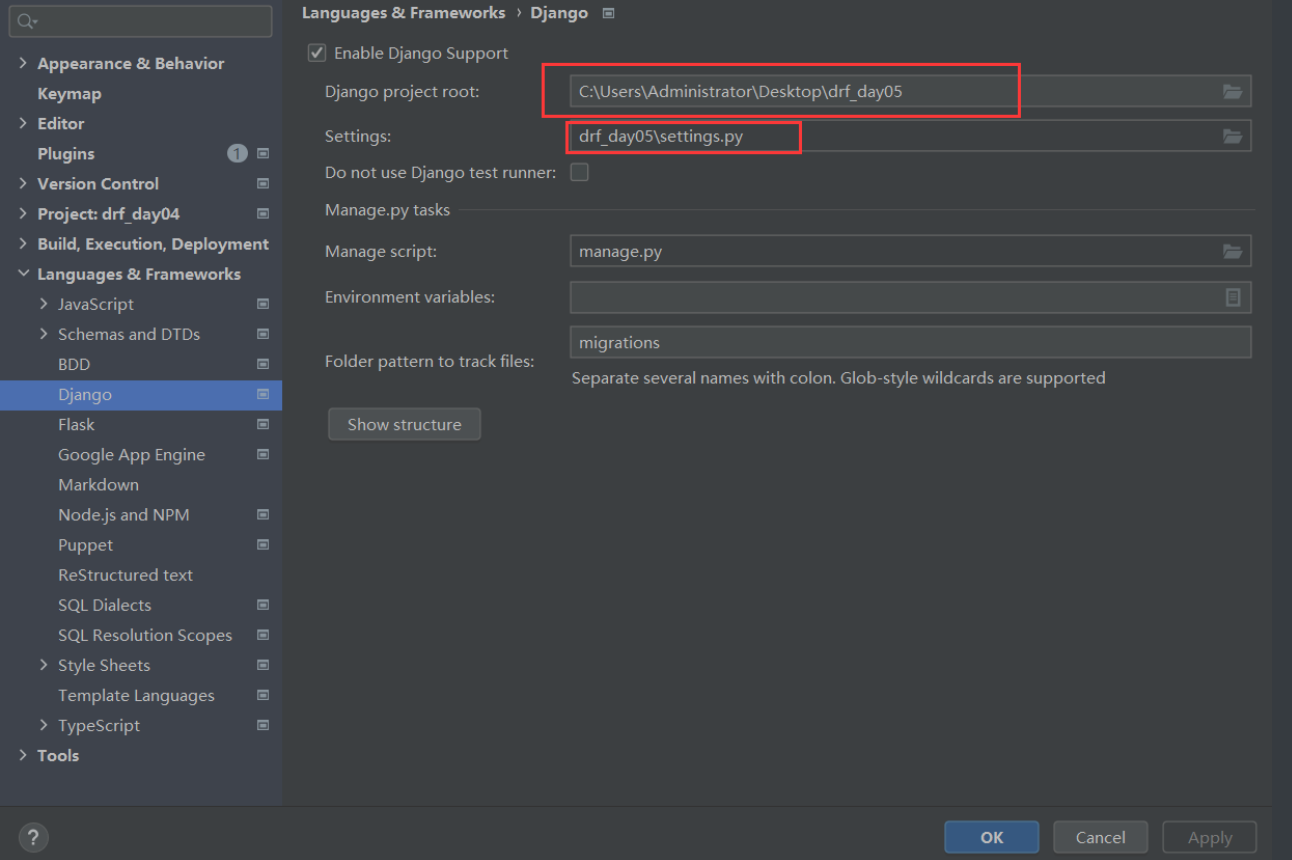Click the Cancel button
This screenshot has height=860, width=1292.
[1100, 837]
